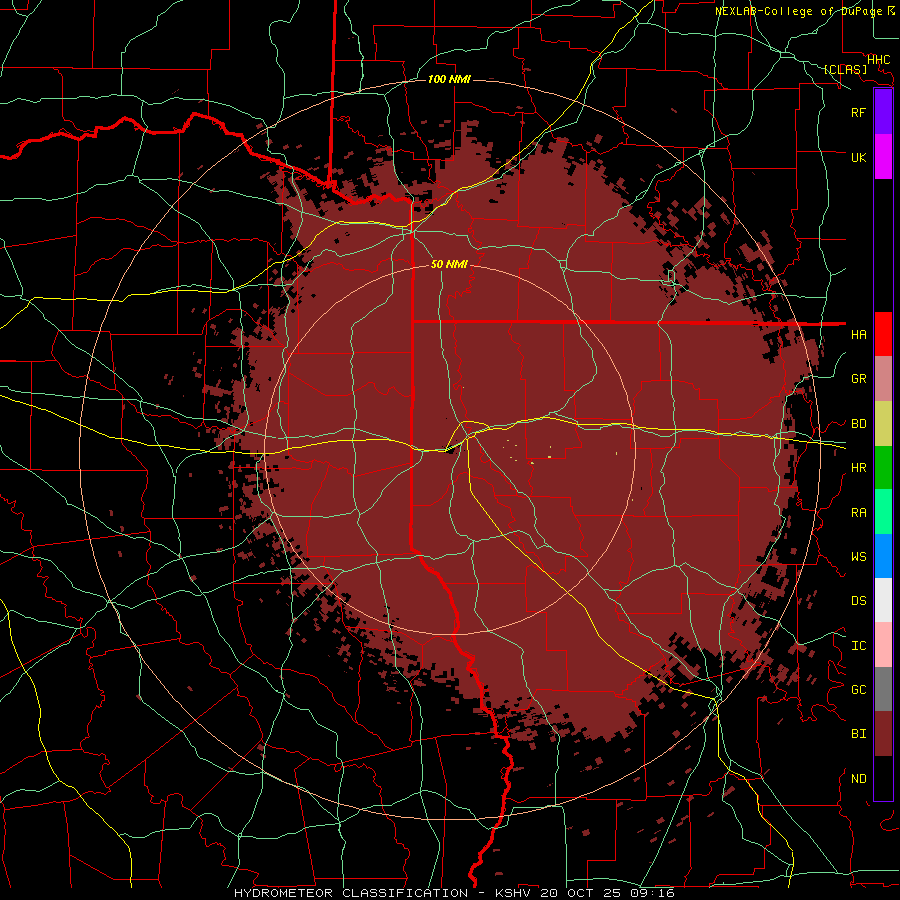Screen dimensions: 900x900
Task: Click the UK legend label
Action: [858, 157]
